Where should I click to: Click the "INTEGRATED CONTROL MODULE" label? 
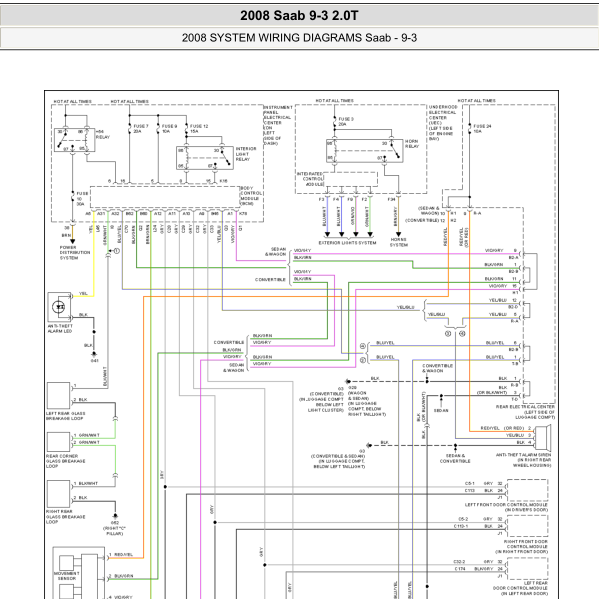[x=310, y=179]
